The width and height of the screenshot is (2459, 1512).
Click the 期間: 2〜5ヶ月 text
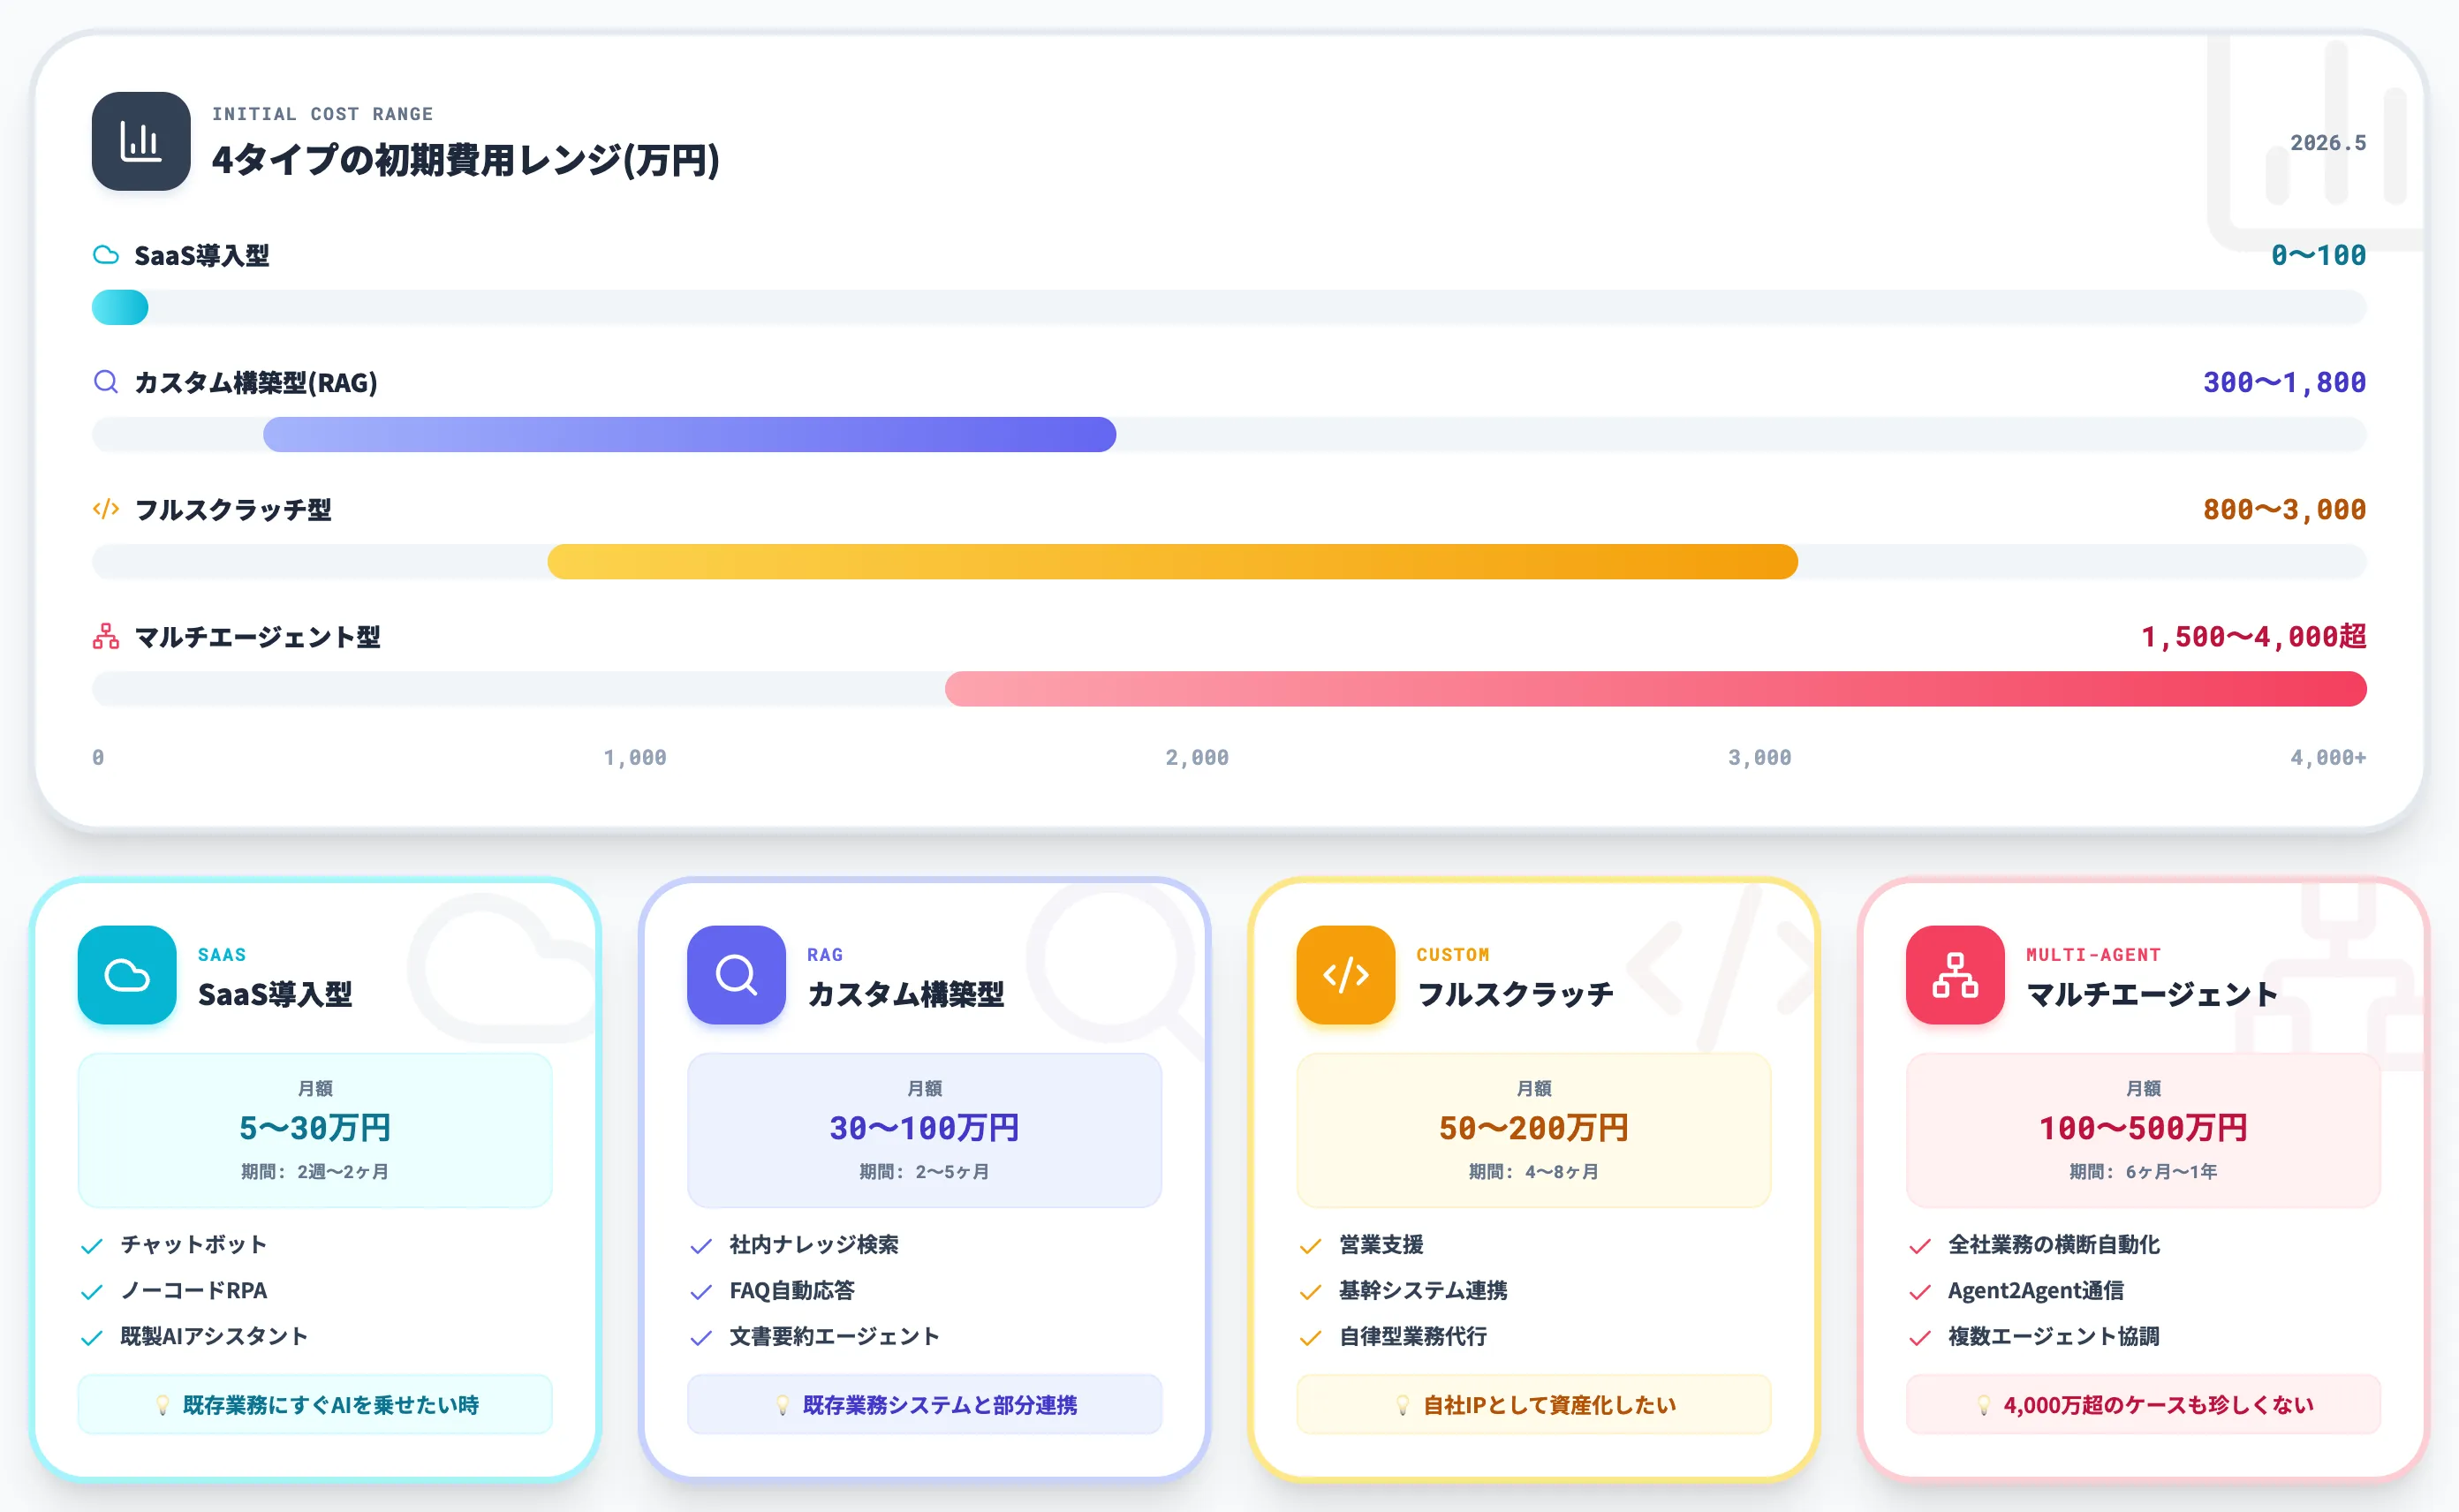pyautogui.click(x=924, y=1172)
